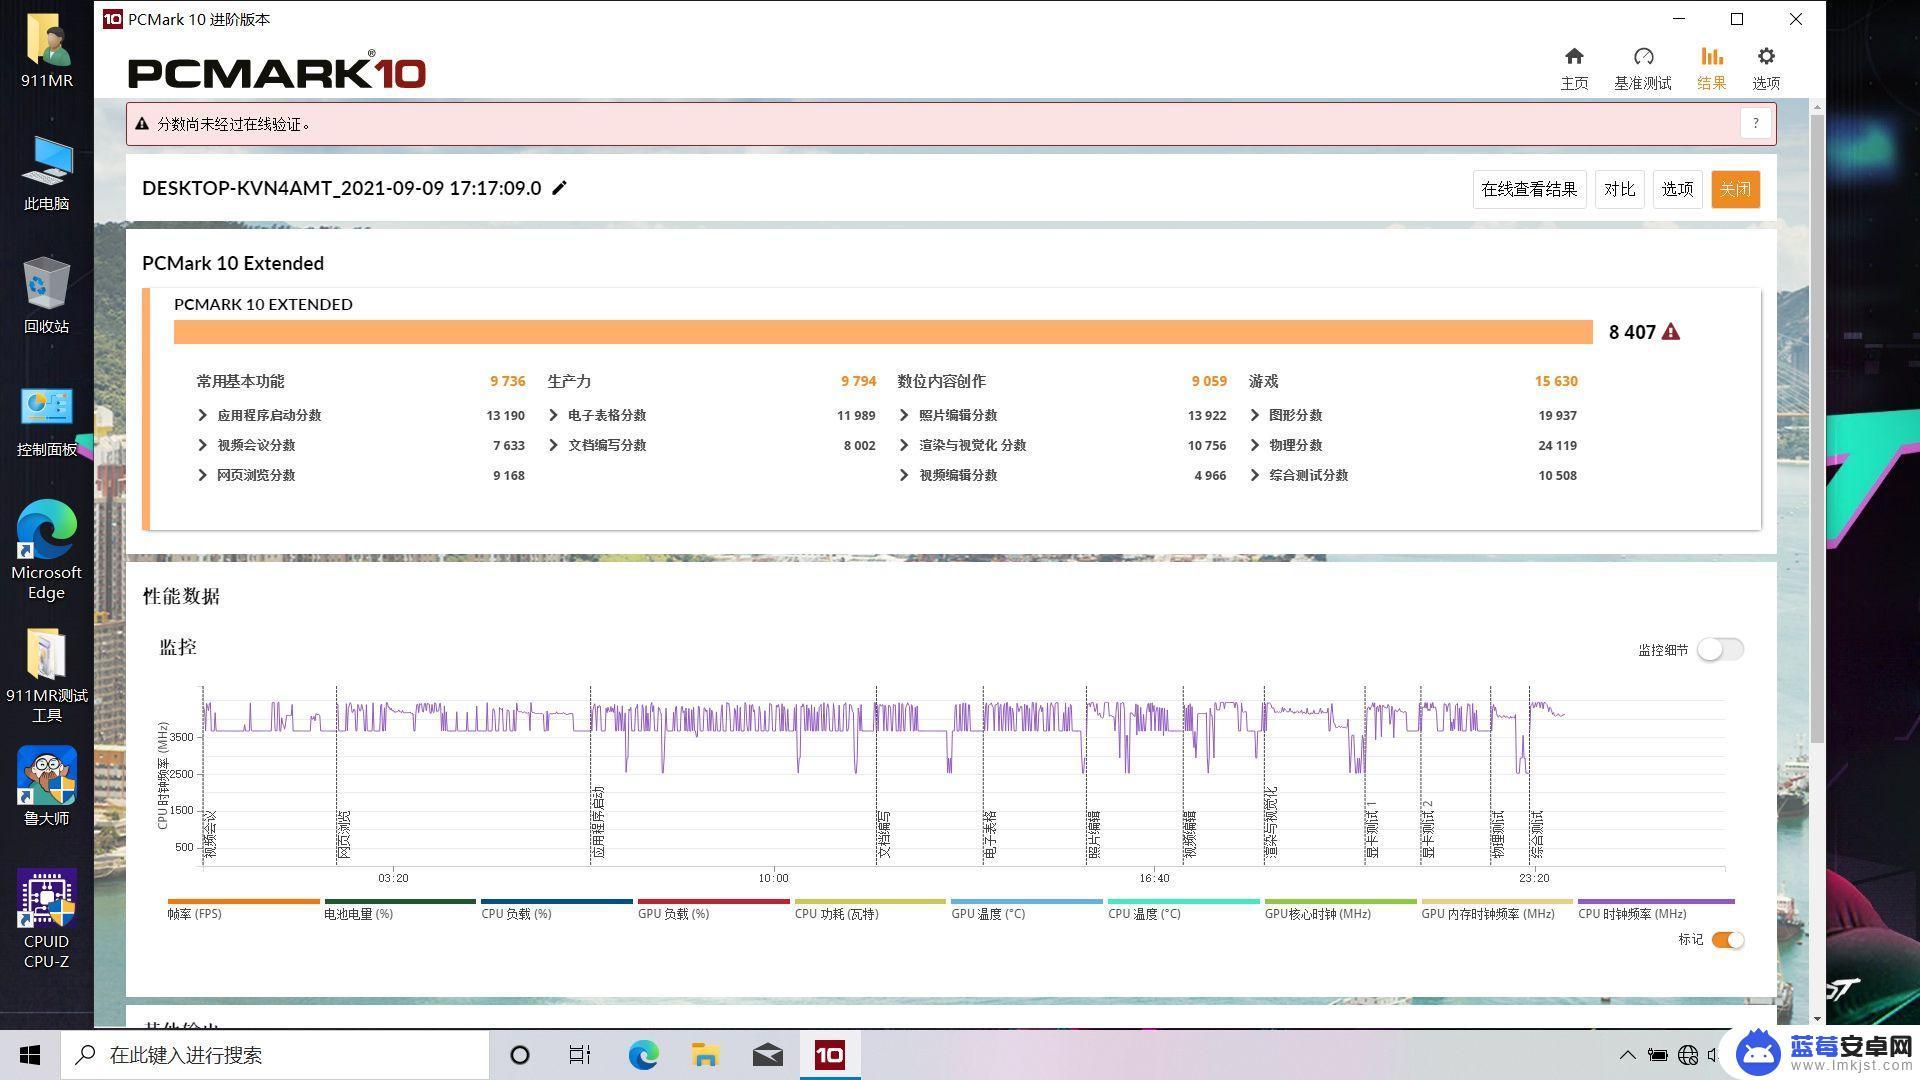Click the orange 关闭 button

pos(1735,189)
